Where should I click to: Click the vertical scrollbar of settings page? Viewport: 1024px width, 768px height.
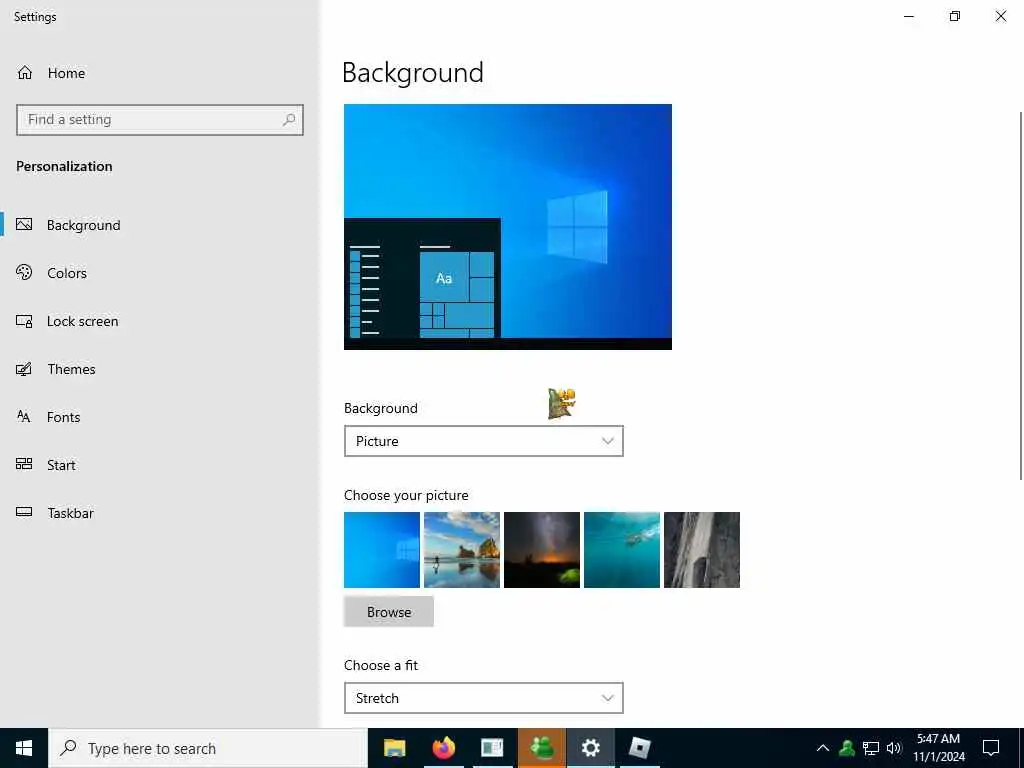pyautogui.click(x=1021, y=296)
